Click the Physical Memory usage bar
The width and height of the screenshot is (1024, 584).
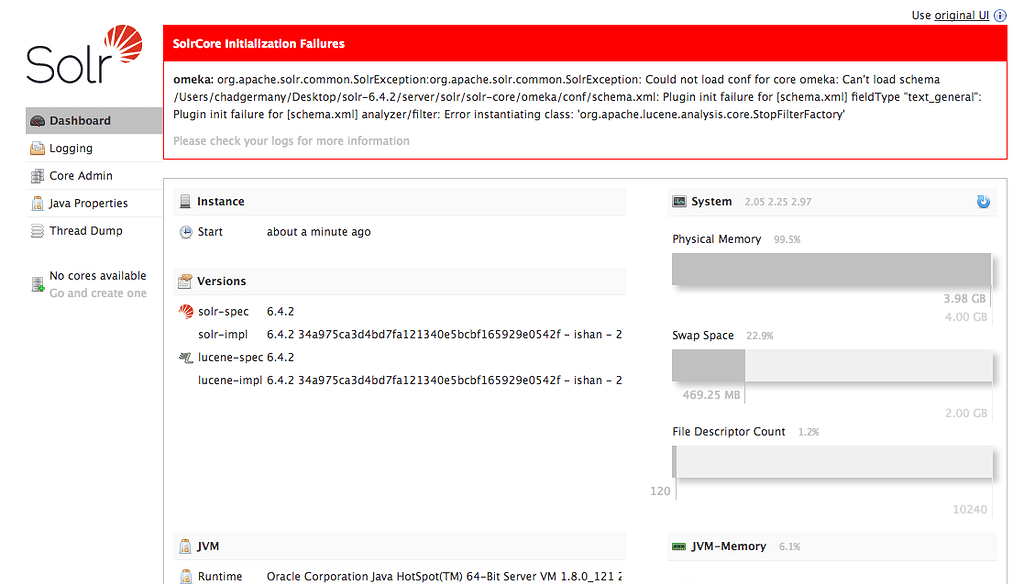(830, 268)
